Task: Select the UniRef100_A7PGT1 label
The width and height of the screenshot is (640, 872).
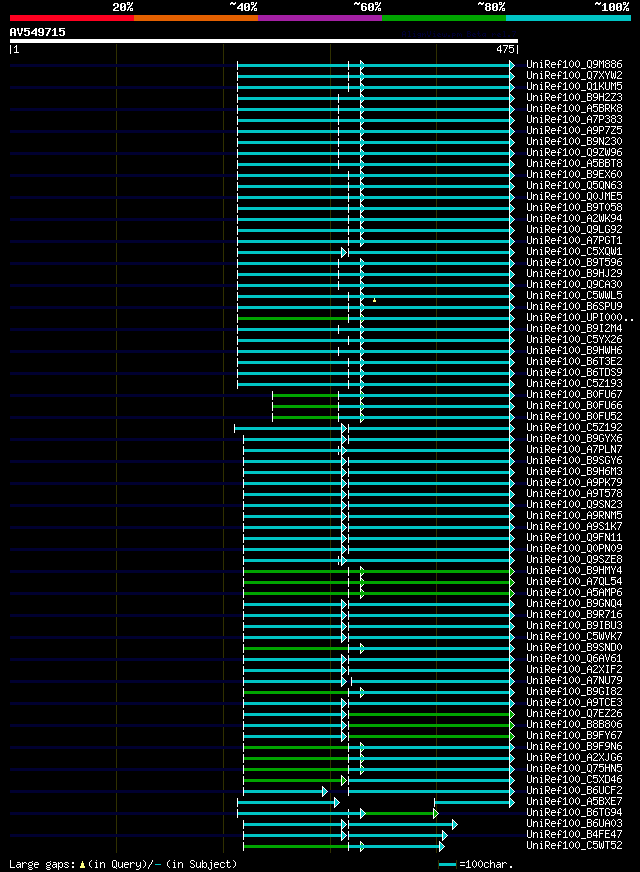Action: pyautogui.click(x=574, y=241)
